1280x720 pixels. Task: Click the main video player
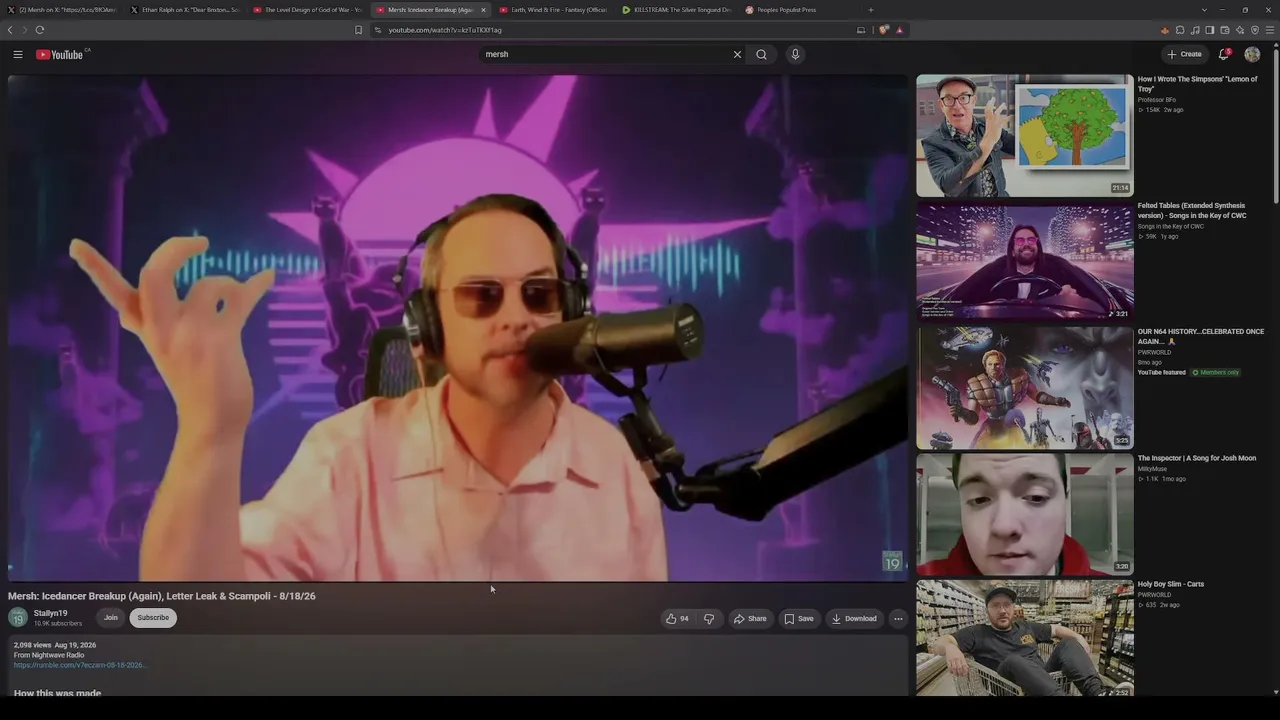pos(458,328)
